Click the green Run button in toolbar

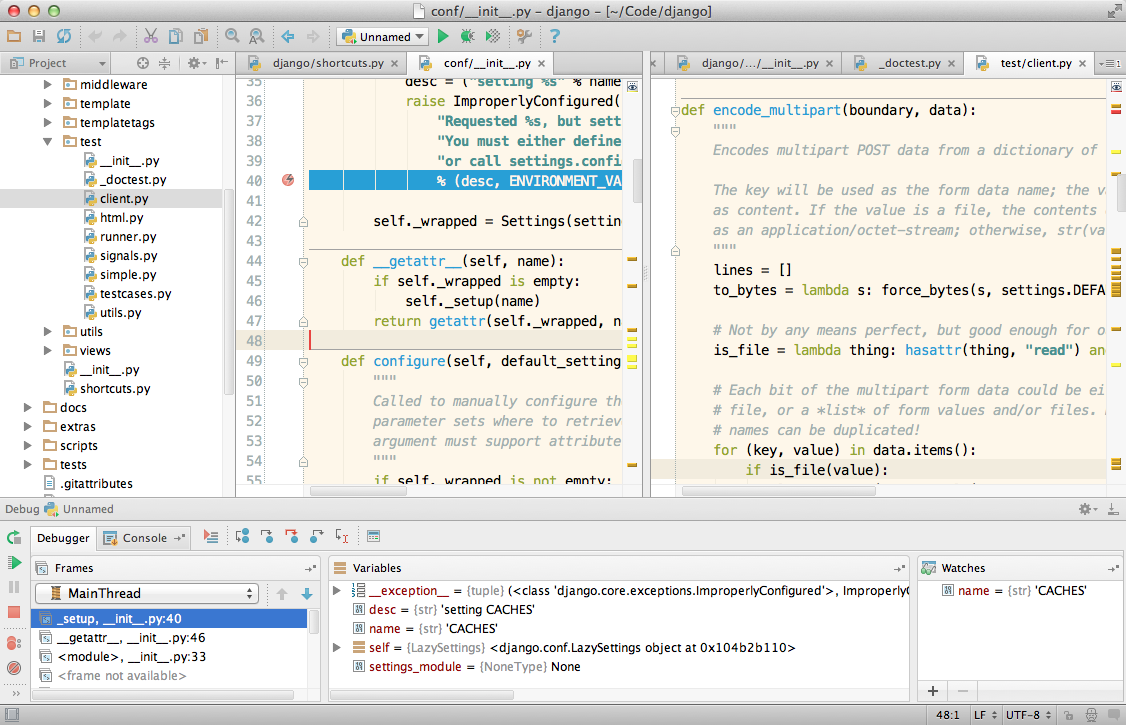[x=443, y=37]
